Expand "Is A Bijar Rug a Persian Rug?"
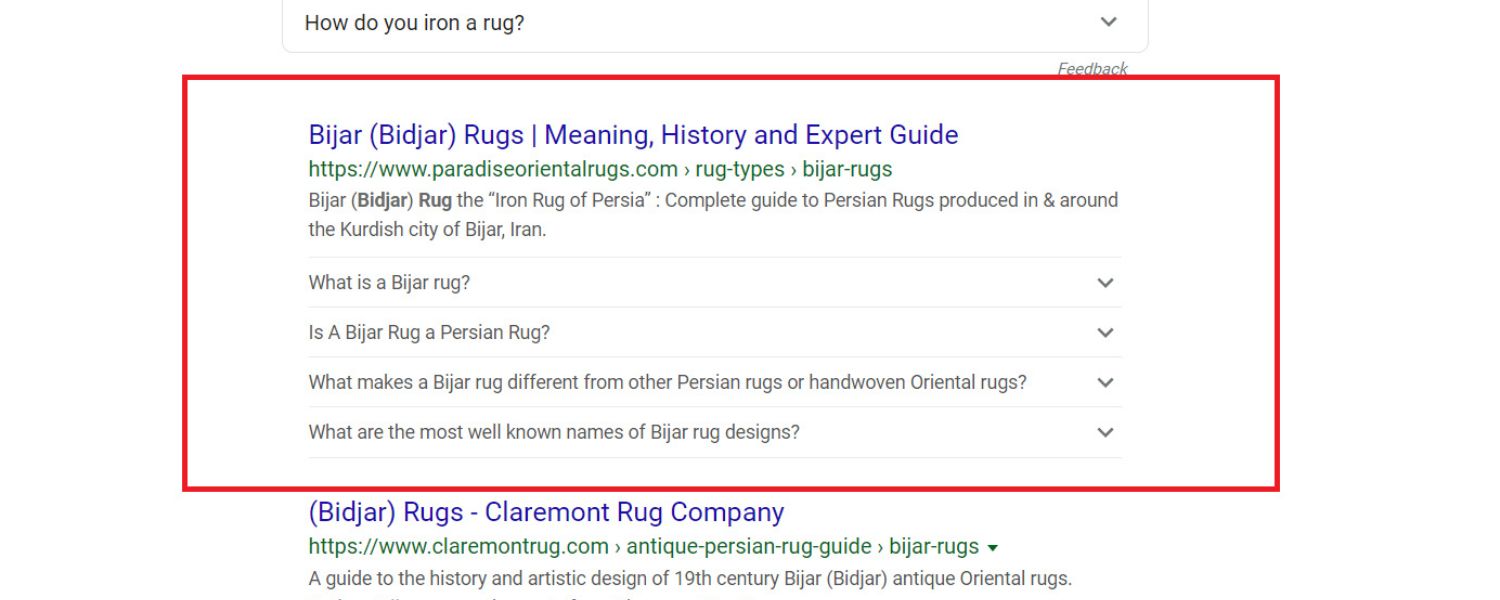 [x=1105, y=332]
